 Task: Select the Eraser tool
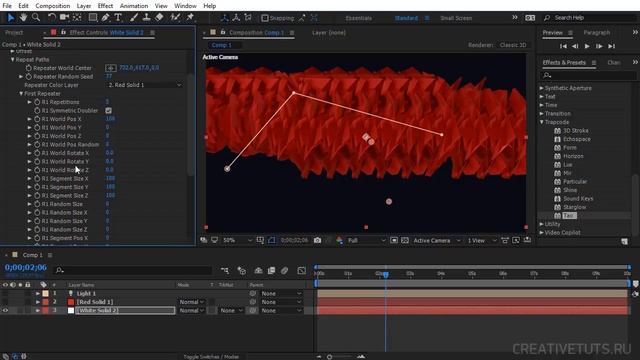pos(159,17)
